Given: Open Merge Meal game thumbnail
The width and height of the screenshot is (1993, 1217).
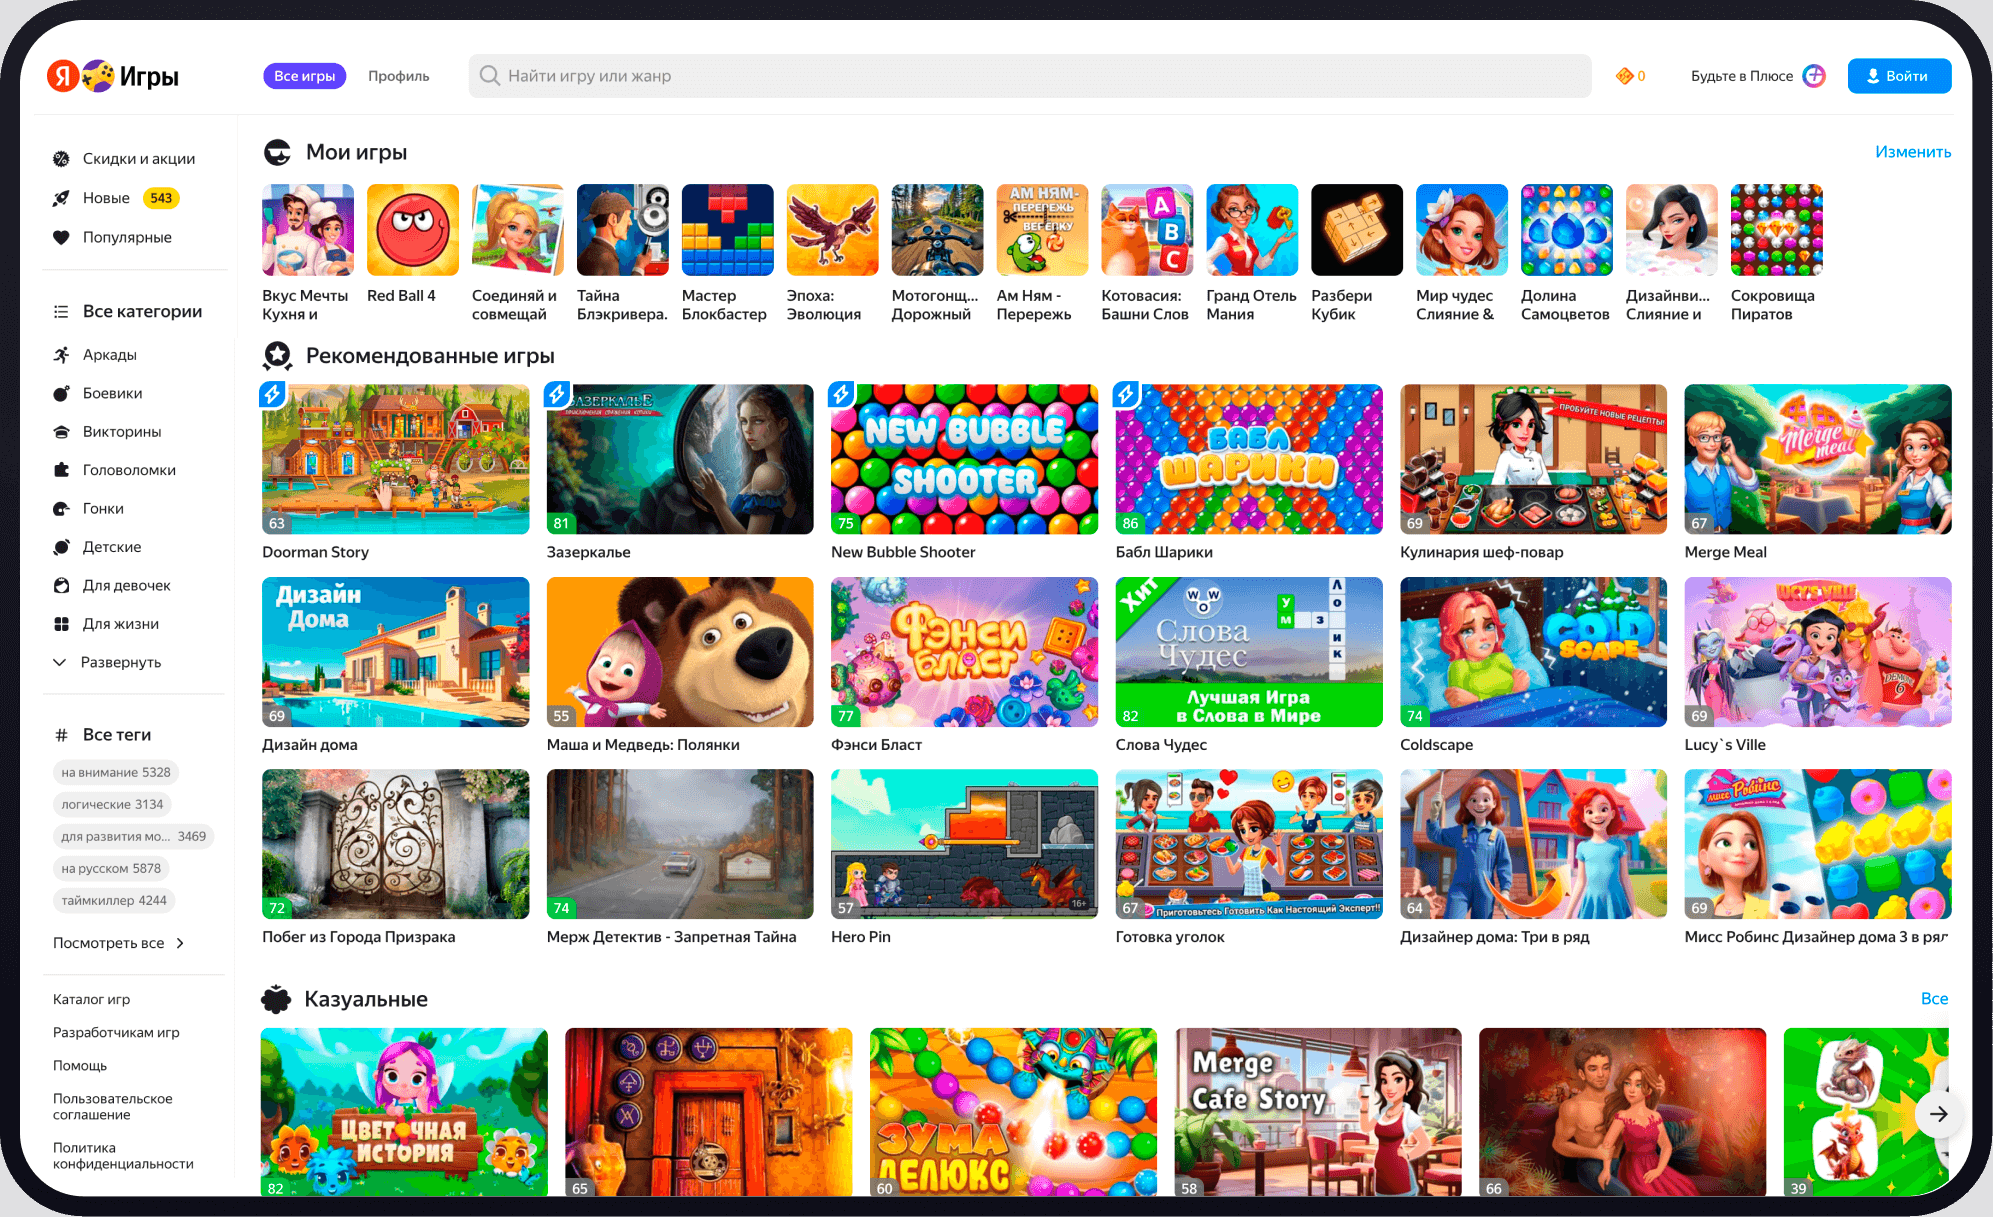Looking at the screenshot, I should (1818, 459).
